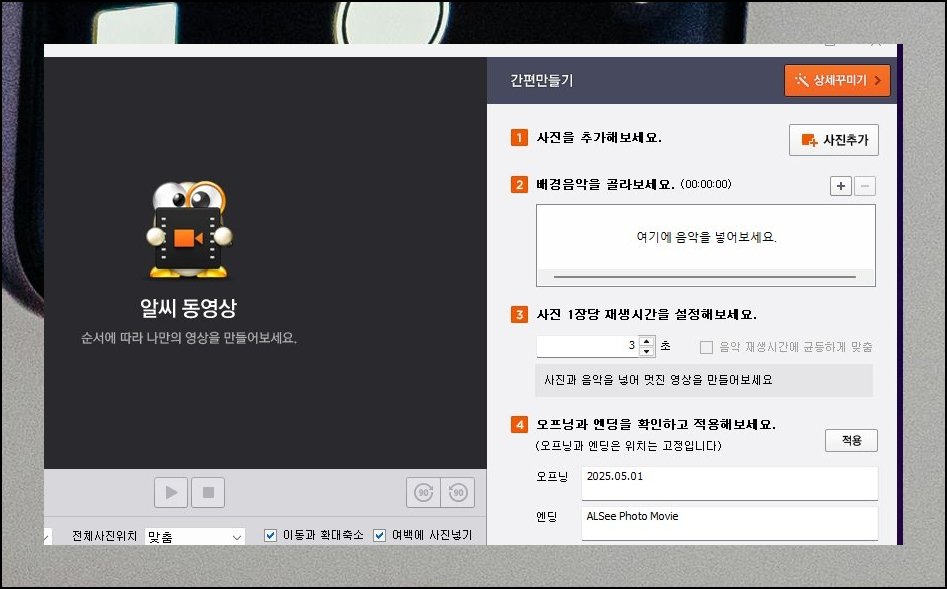Click the 간편만들기 panel title
The height and width of the screenshot is (589, 947).
pos(541,80)
